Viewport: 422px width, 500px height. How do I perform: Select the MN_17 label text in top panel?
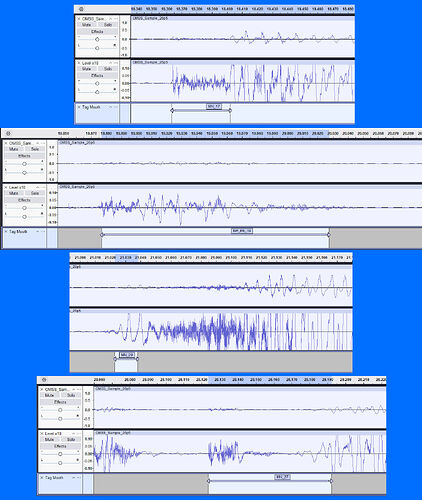[214, 107]
